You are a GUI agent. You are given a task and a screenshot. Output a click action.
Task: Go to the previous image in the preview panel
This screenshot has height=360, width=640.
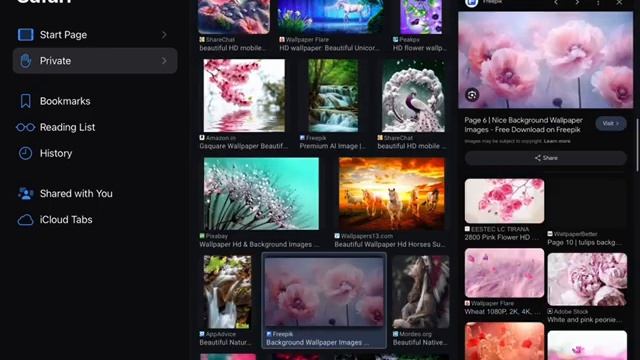pos(556,3)
